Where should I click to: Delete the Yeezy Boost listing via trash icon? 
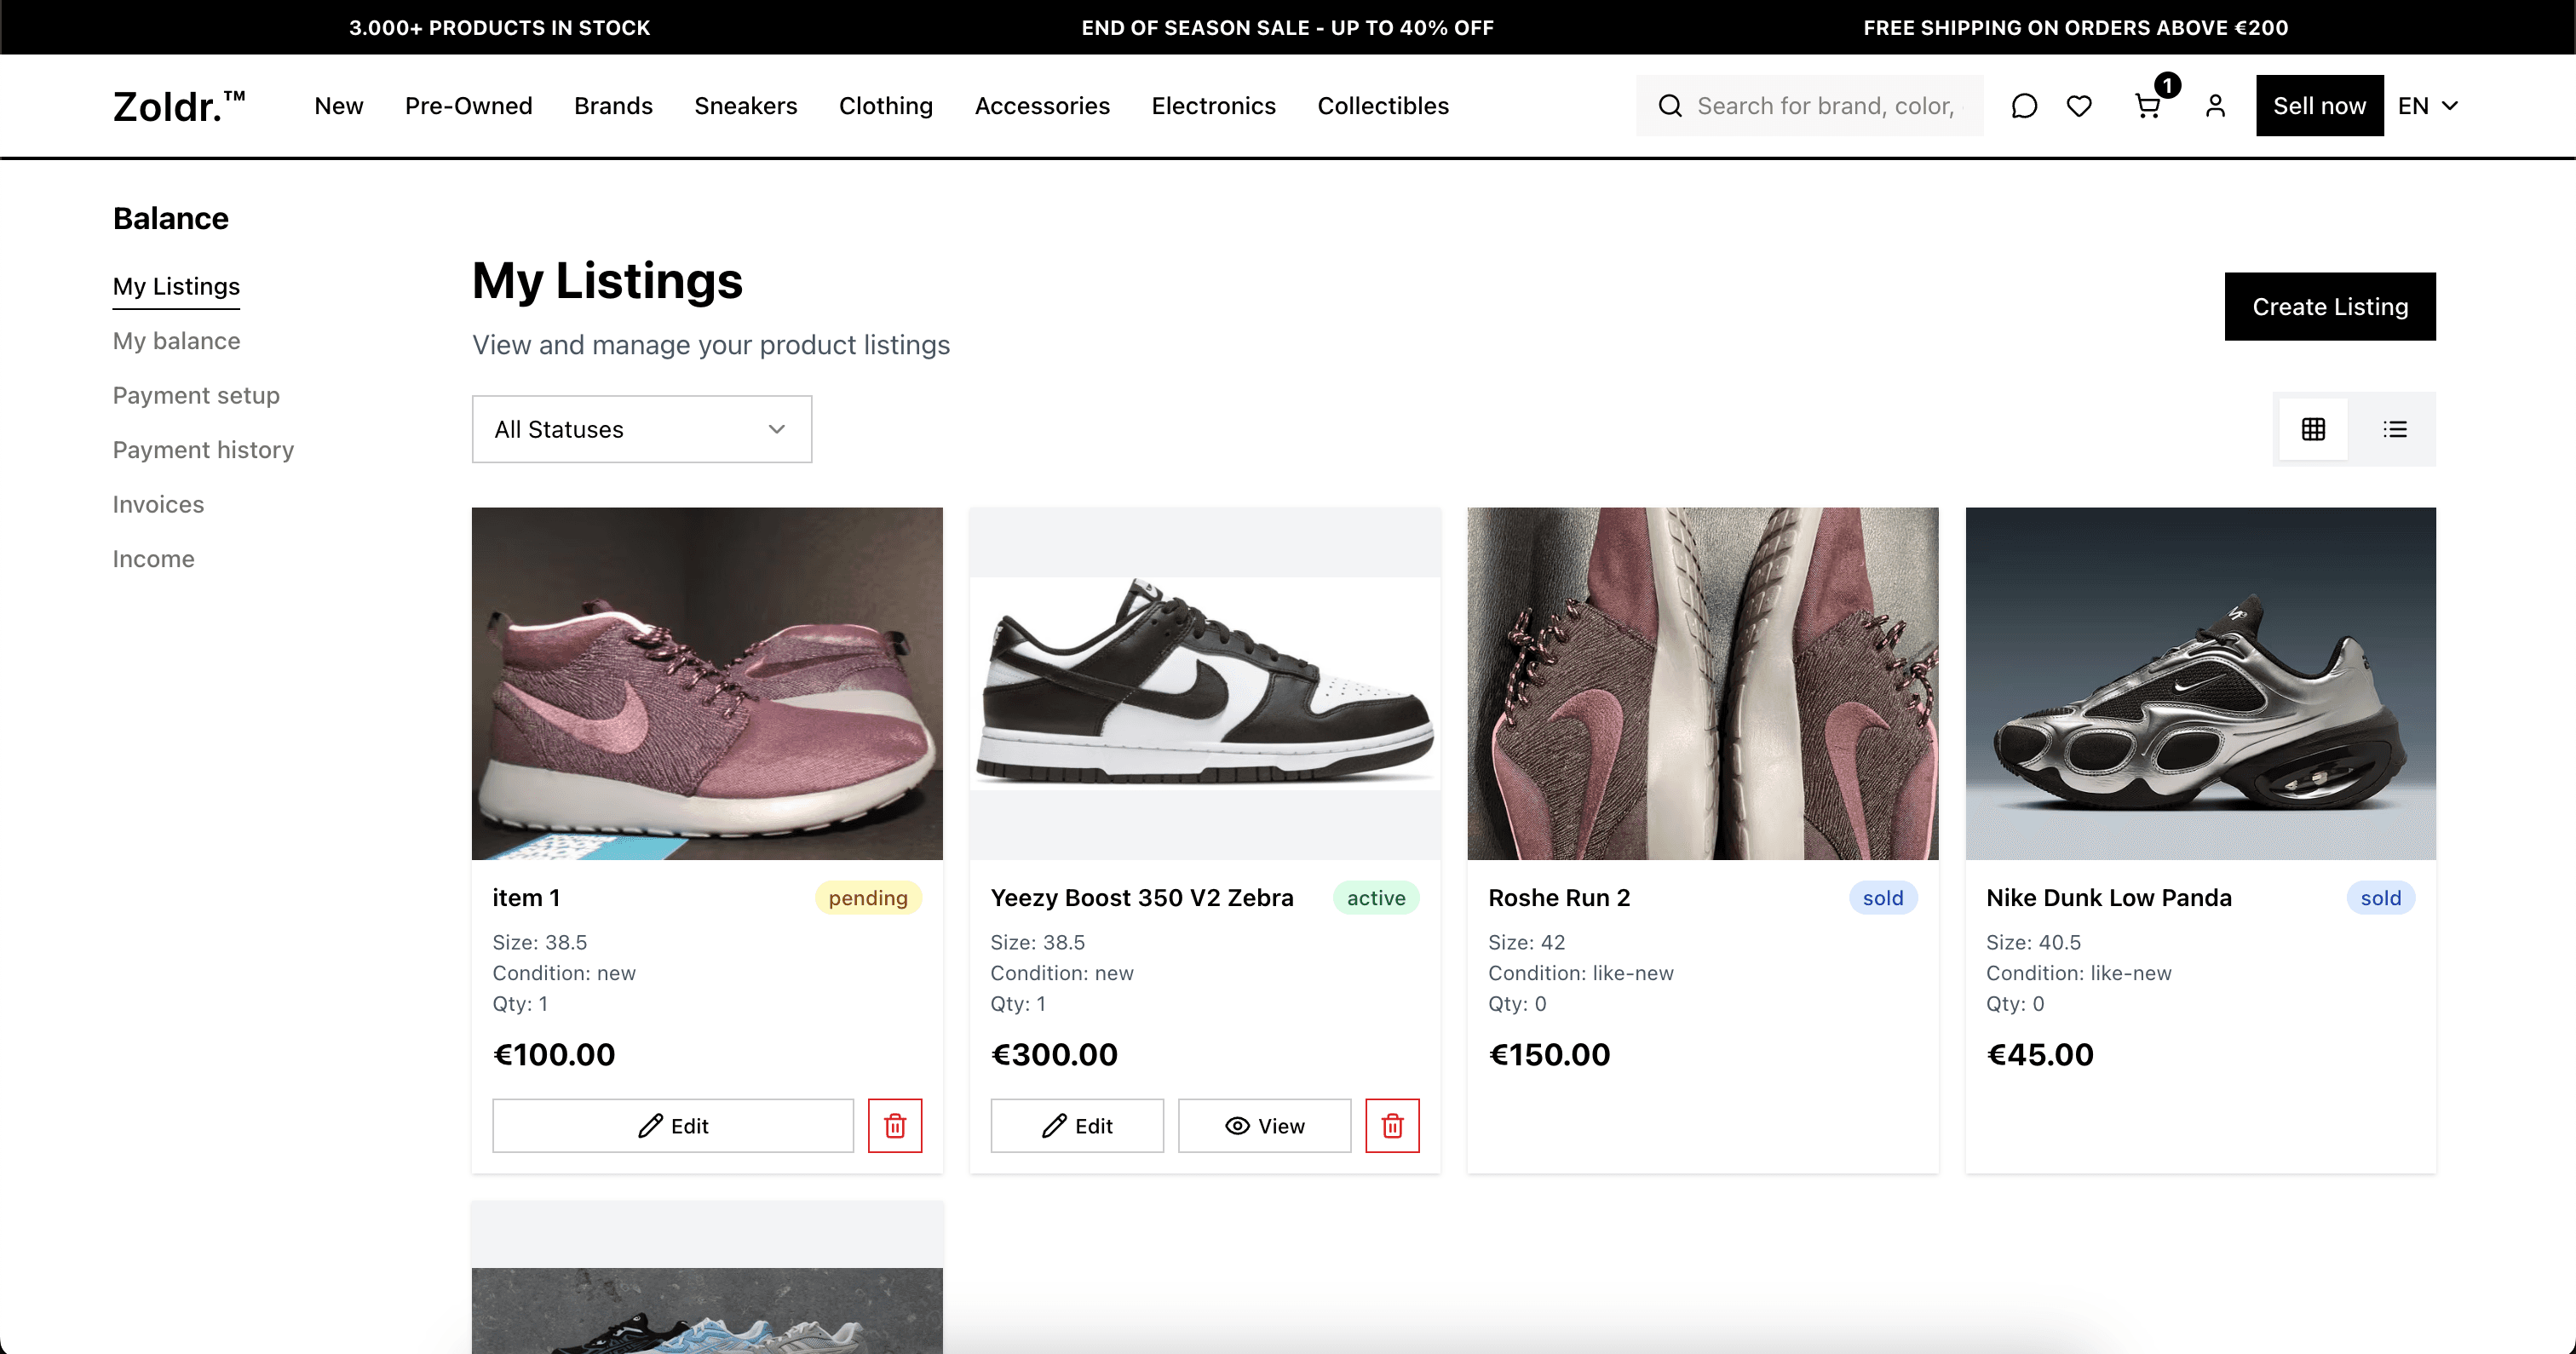pos(1393,1125)
